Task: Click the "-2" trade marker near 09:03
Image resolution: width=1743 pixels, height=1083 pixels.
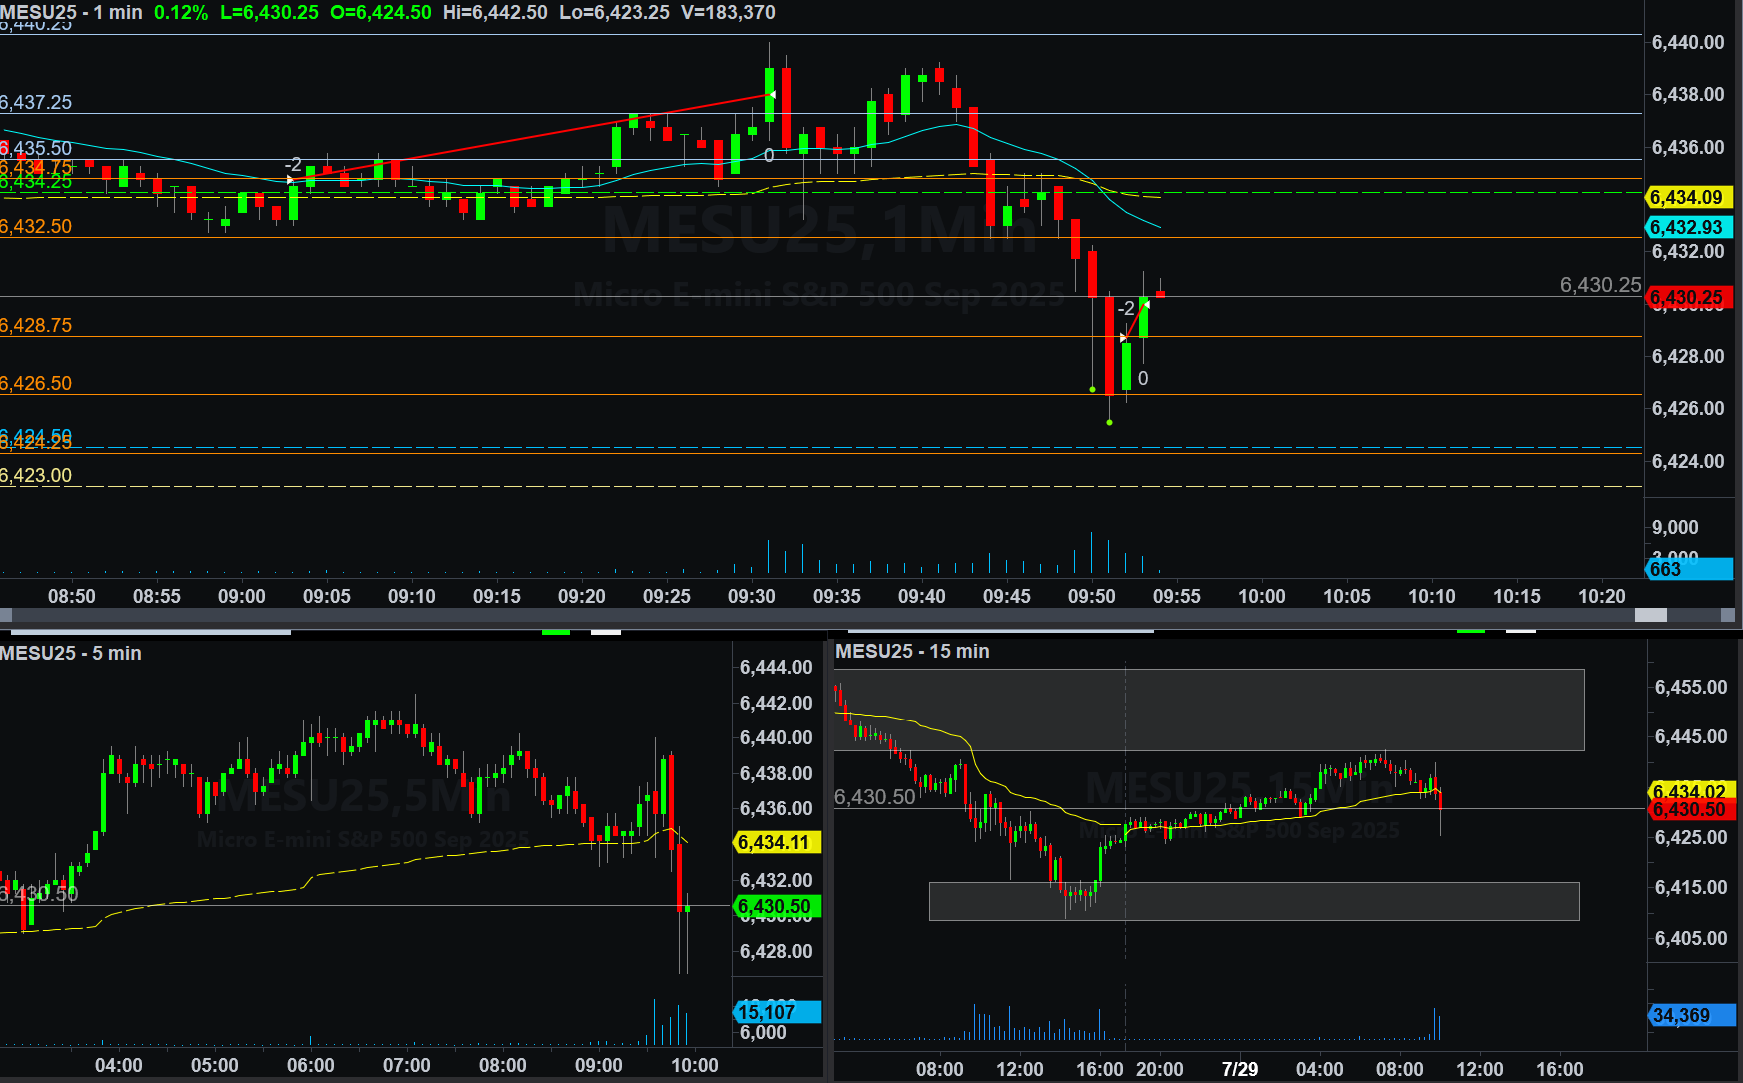Action: pos(293,164)
